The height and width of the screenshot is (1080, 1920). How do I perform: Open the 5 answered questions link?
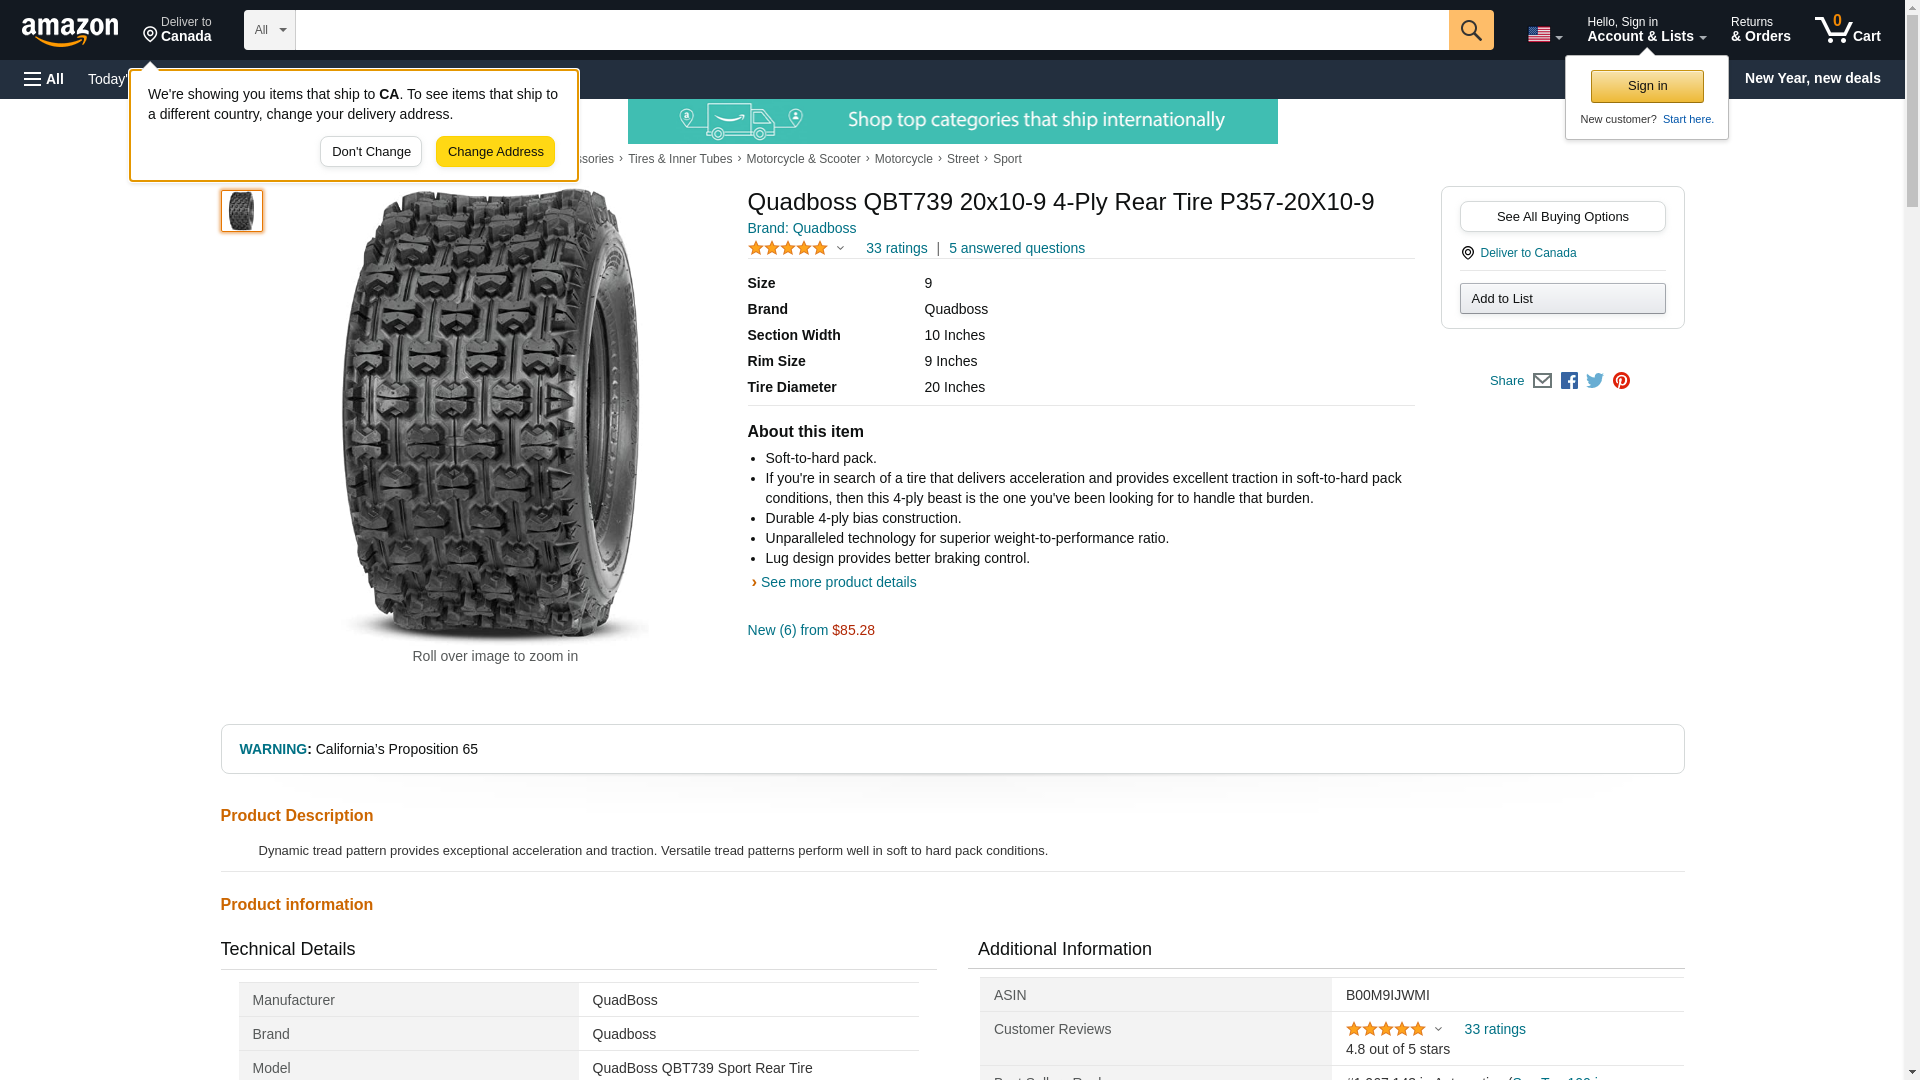[x=1016, y=248]
